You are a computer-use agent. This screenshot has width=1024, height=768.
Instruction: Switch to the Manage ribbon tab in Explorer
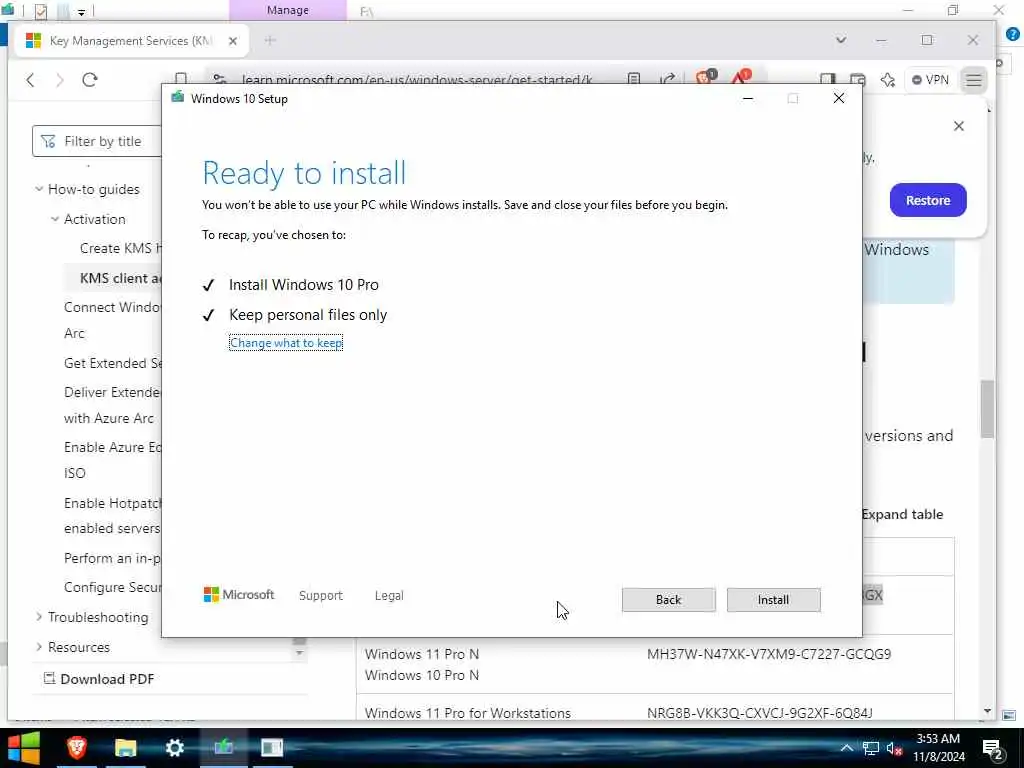coord(287,10)
